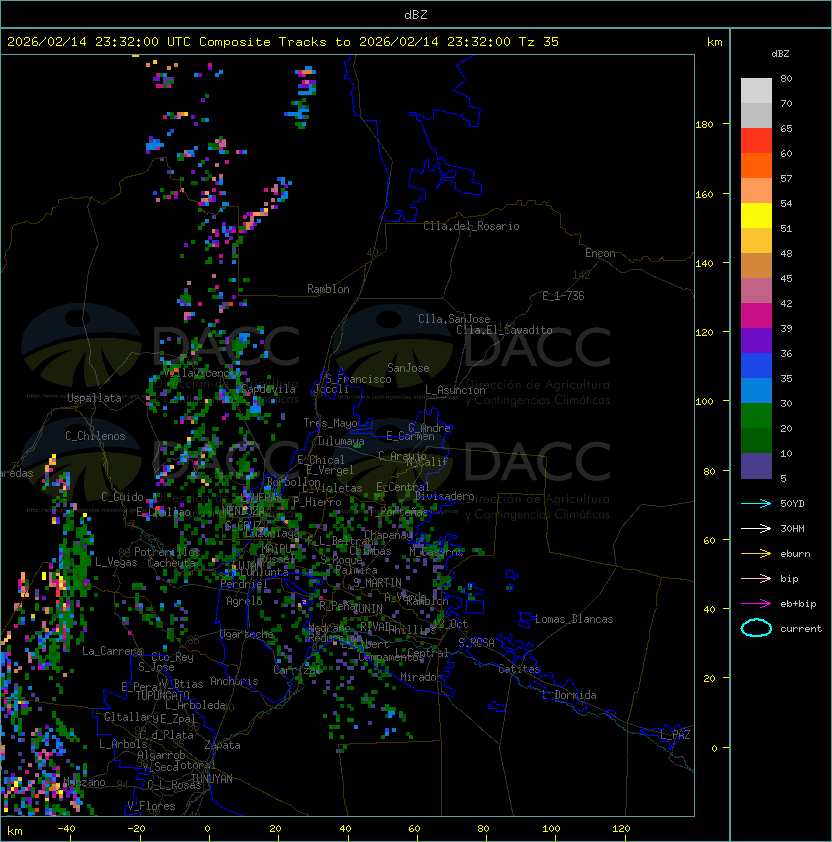Viewport: 832px width, 842px height.
Task: Click the 'C_Guido' map label
Action: pos(122,497)
